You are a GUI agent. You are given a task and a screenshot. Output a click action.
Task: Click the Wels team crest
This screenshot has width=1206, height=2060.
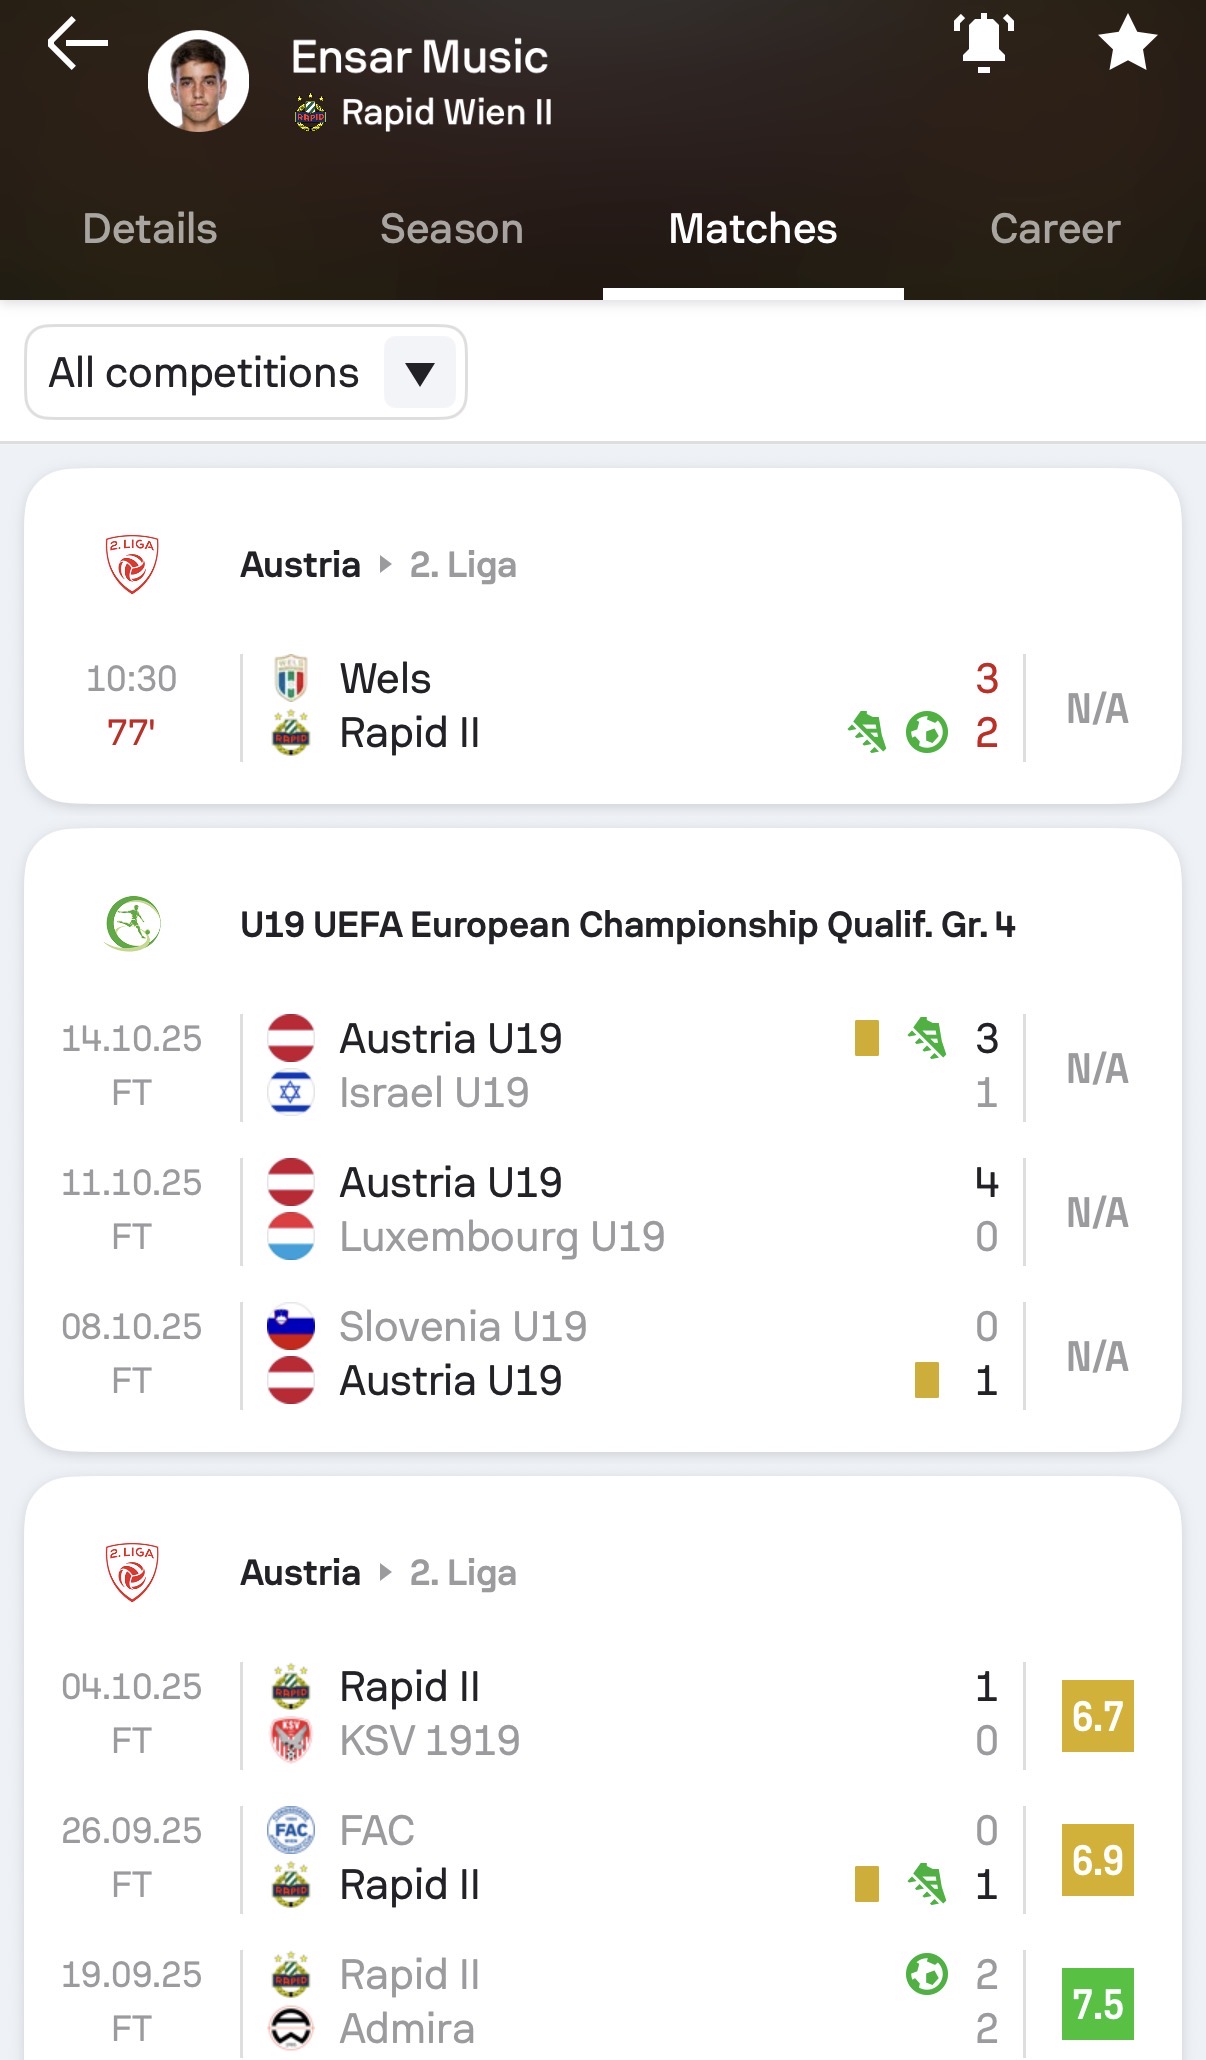(x=291, y=679)
